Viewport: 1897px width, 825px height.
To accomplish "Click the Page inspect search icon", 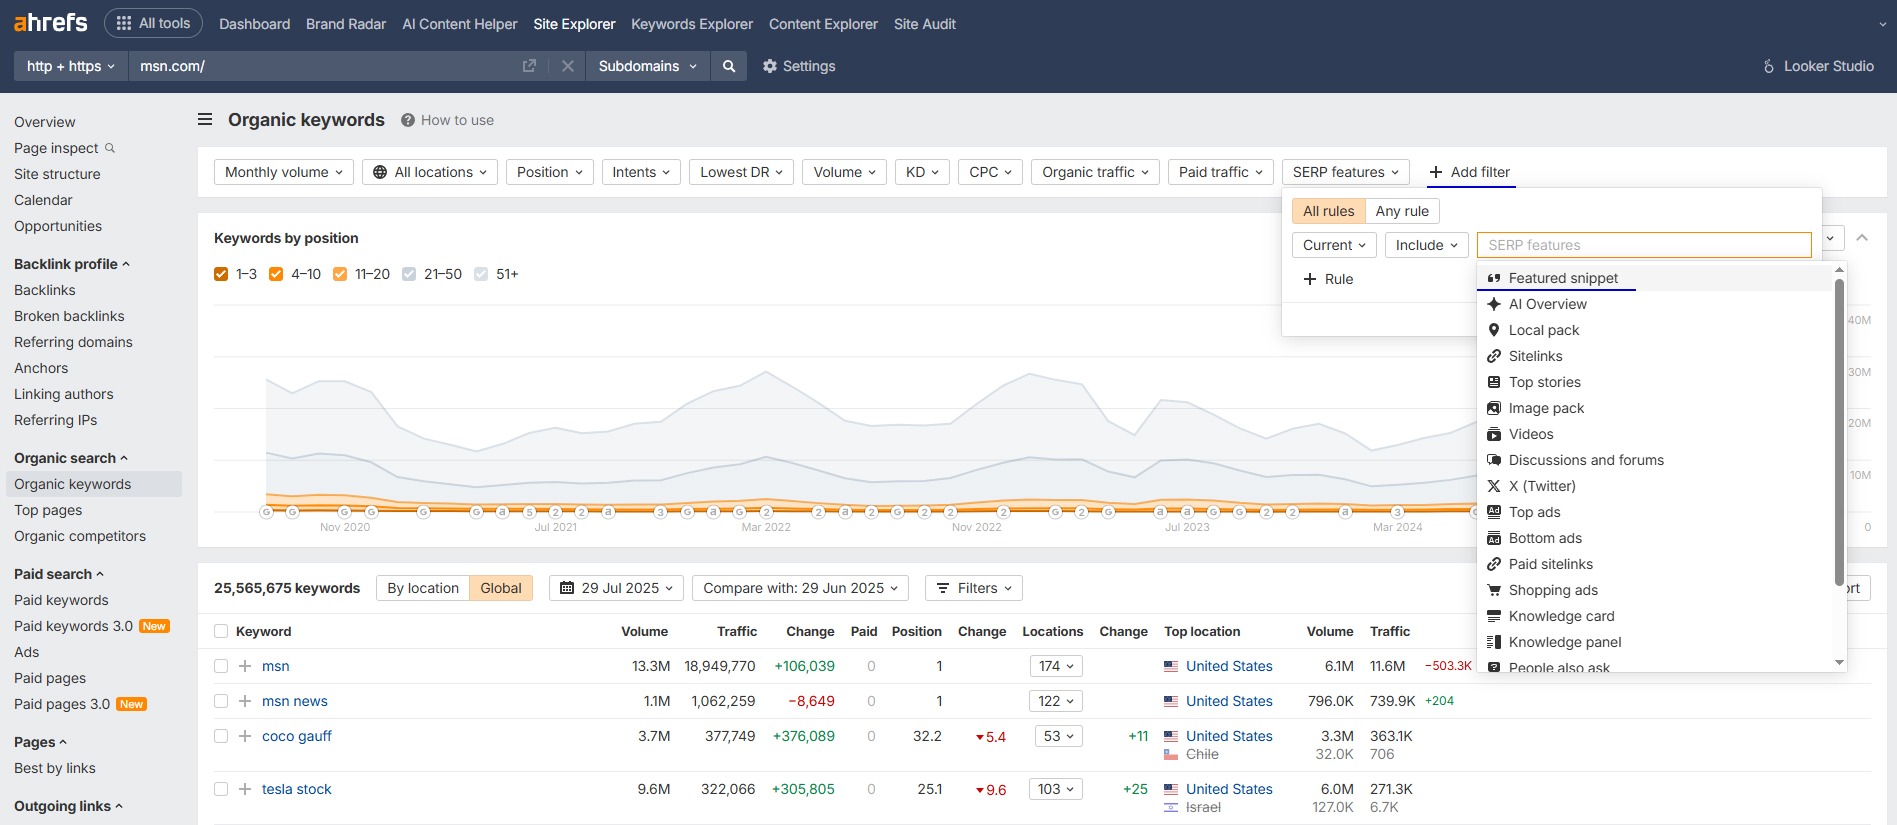I will (x=110, y=148).
